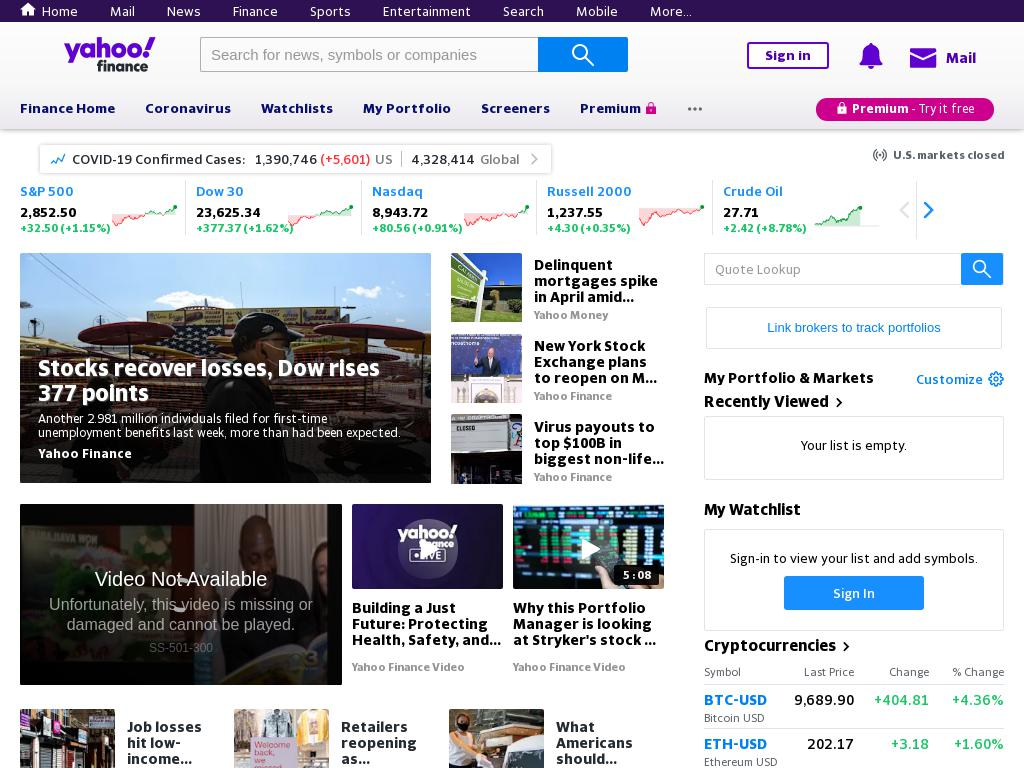Open Entertainment in the top bar
This screenshot has height=768, width=1024.
pos(426,11)
